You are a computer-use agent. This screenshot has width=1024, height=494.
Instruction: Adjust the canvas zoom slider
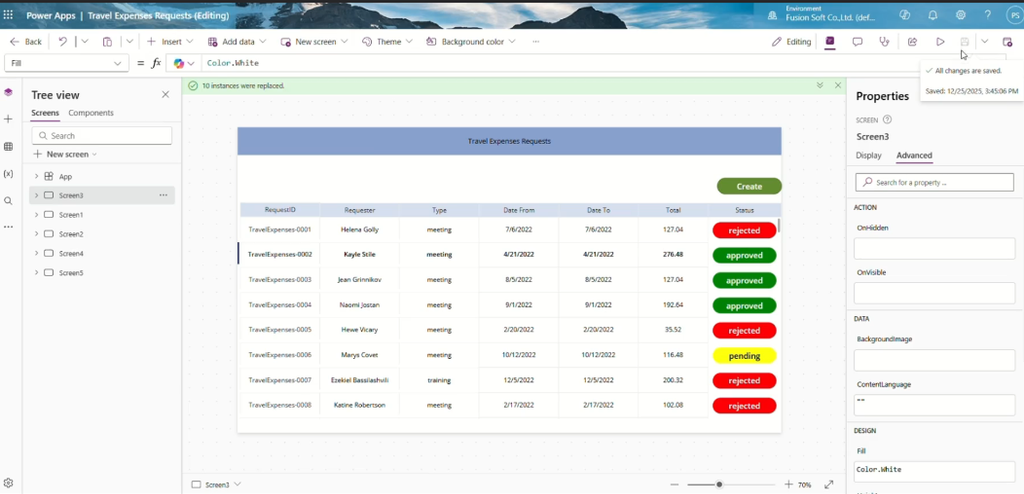pos(719,485)
